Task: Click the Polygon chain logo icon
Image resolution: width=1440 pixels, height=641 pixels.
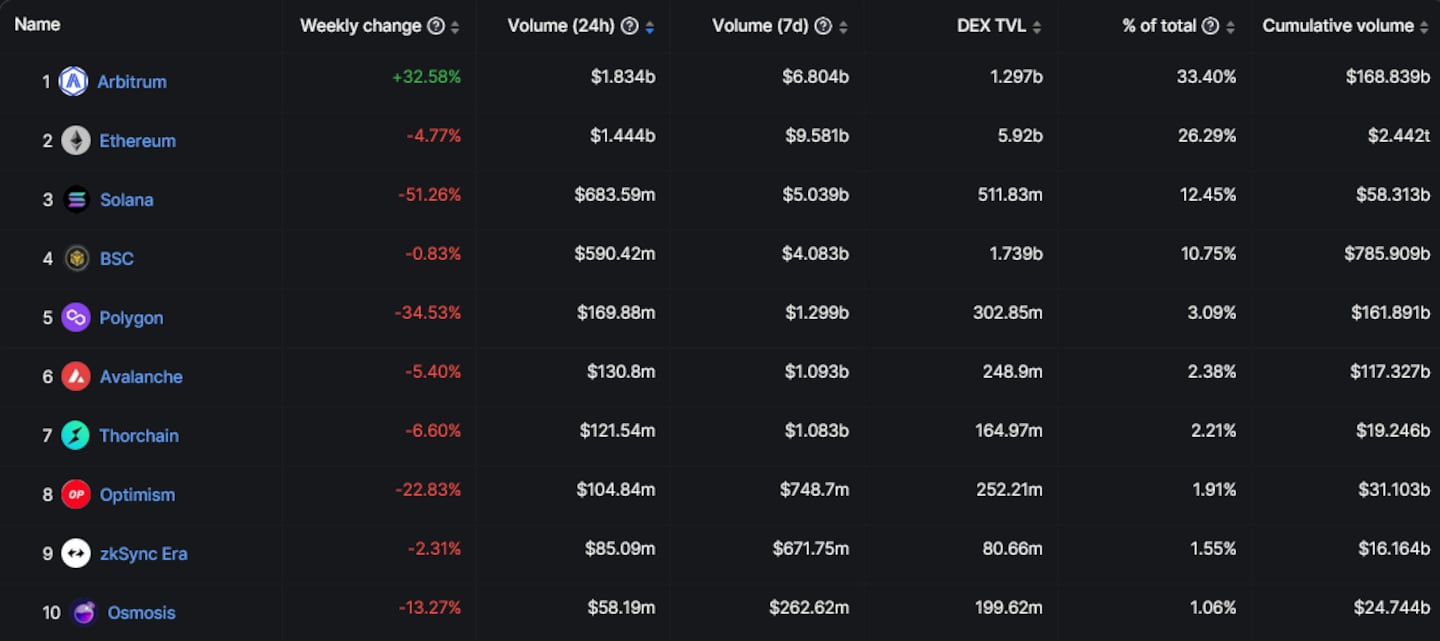Action: pyautogui.click(x=76, y=318)
